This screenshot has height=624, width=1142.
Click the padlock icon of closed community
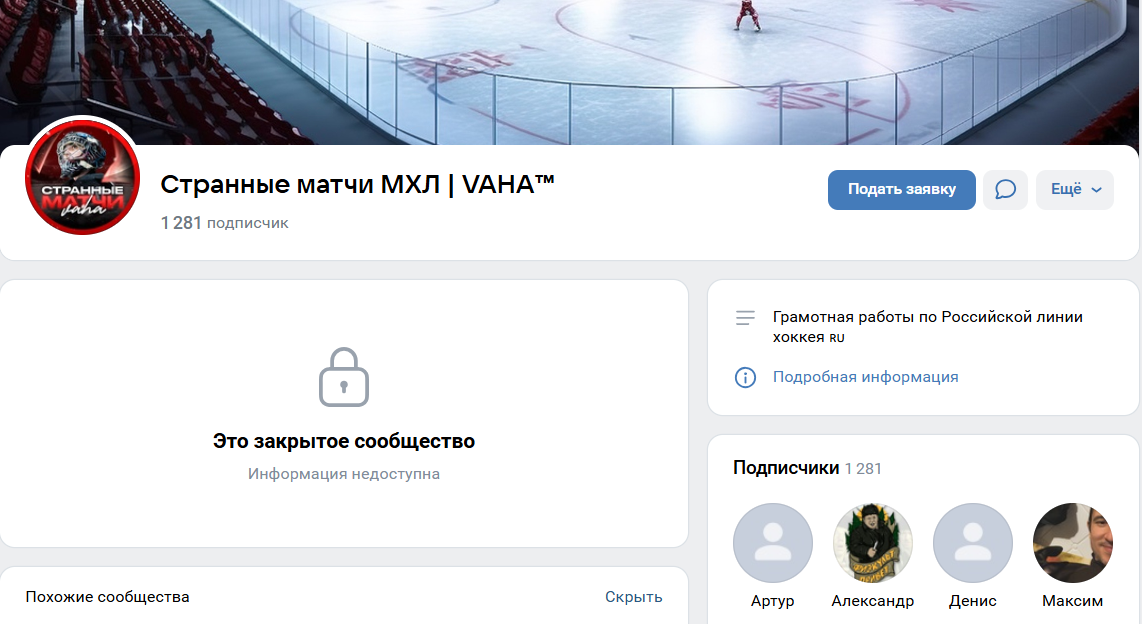pos(344,377)
